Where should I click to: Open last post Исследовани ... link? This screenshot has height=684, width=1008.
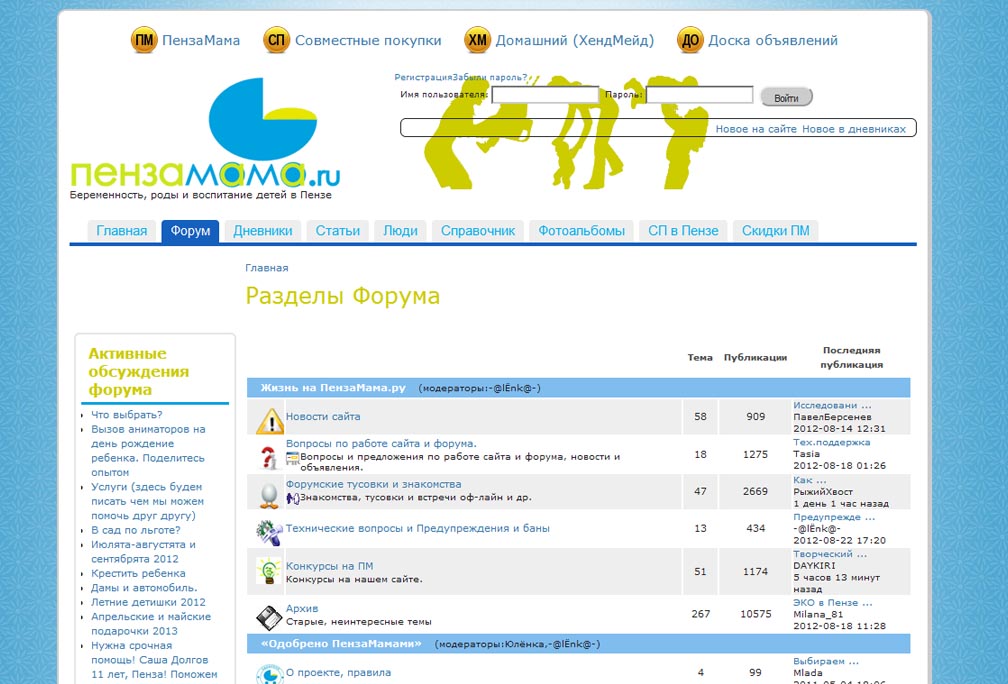point(832,405)
